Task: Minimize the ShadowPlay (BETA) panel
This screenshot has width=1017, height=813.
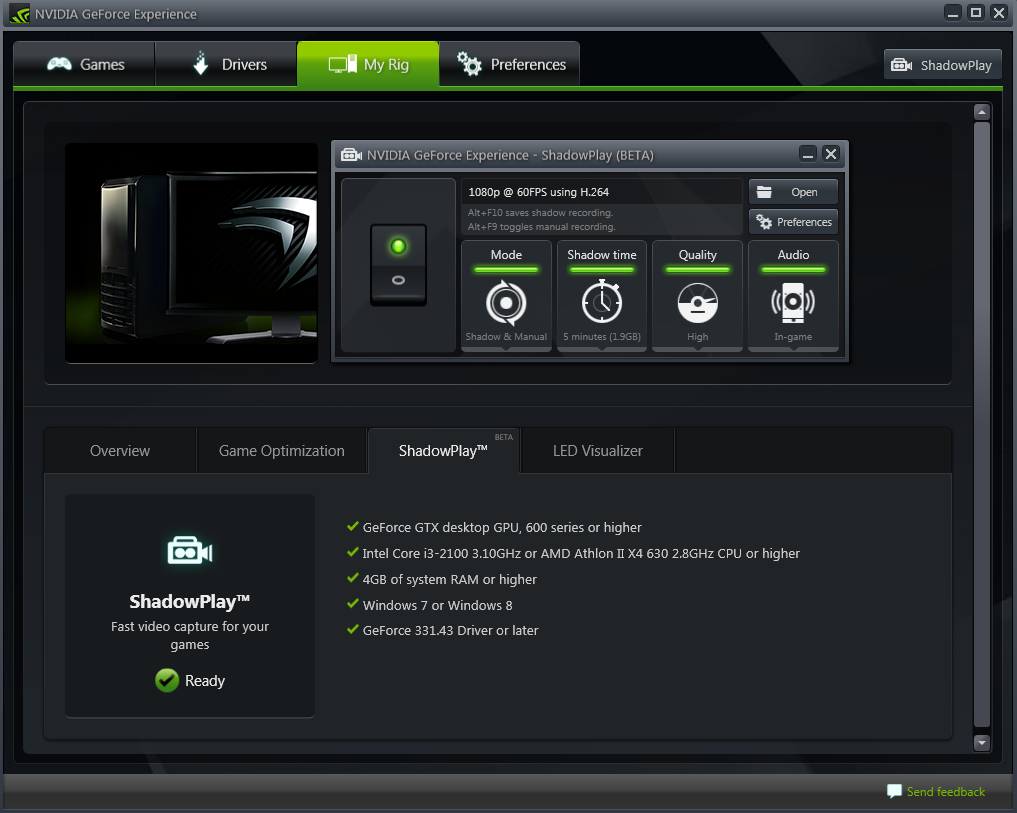Action: pos(808,154)
